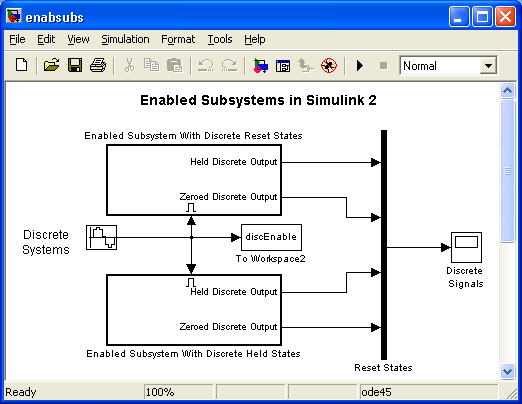Launch the debugger bug icon
The image size is (522, 404).
click(329, 65)
